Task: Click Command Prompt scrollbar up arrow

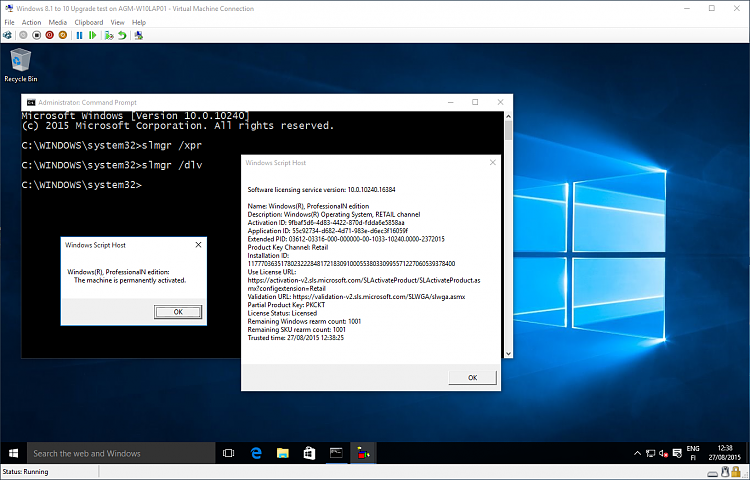Action: [x=508, y=116]
